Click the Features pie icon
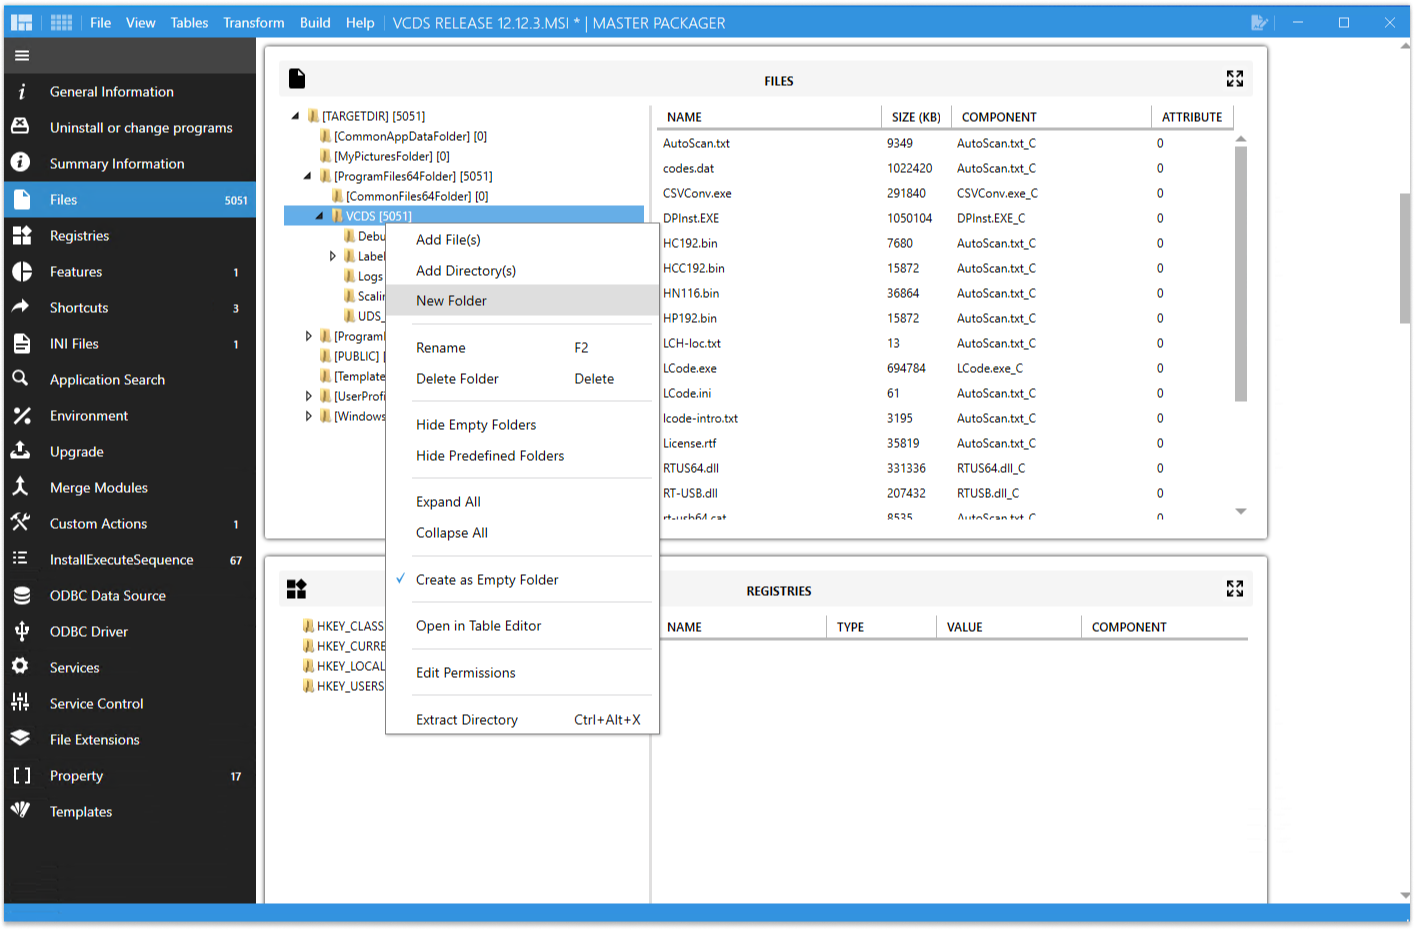 [x=21, y=272]
